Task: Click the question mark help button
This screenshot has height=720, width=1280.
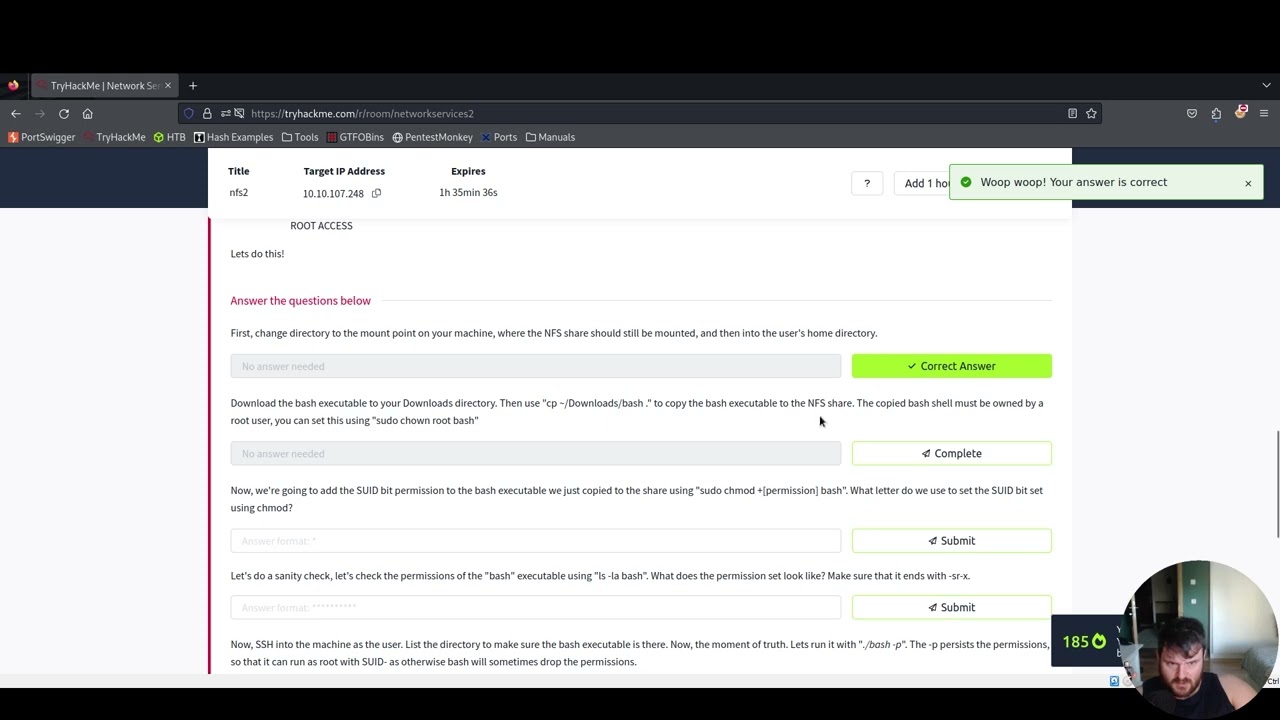Action: pyautogui.click(x=867, y=183)
